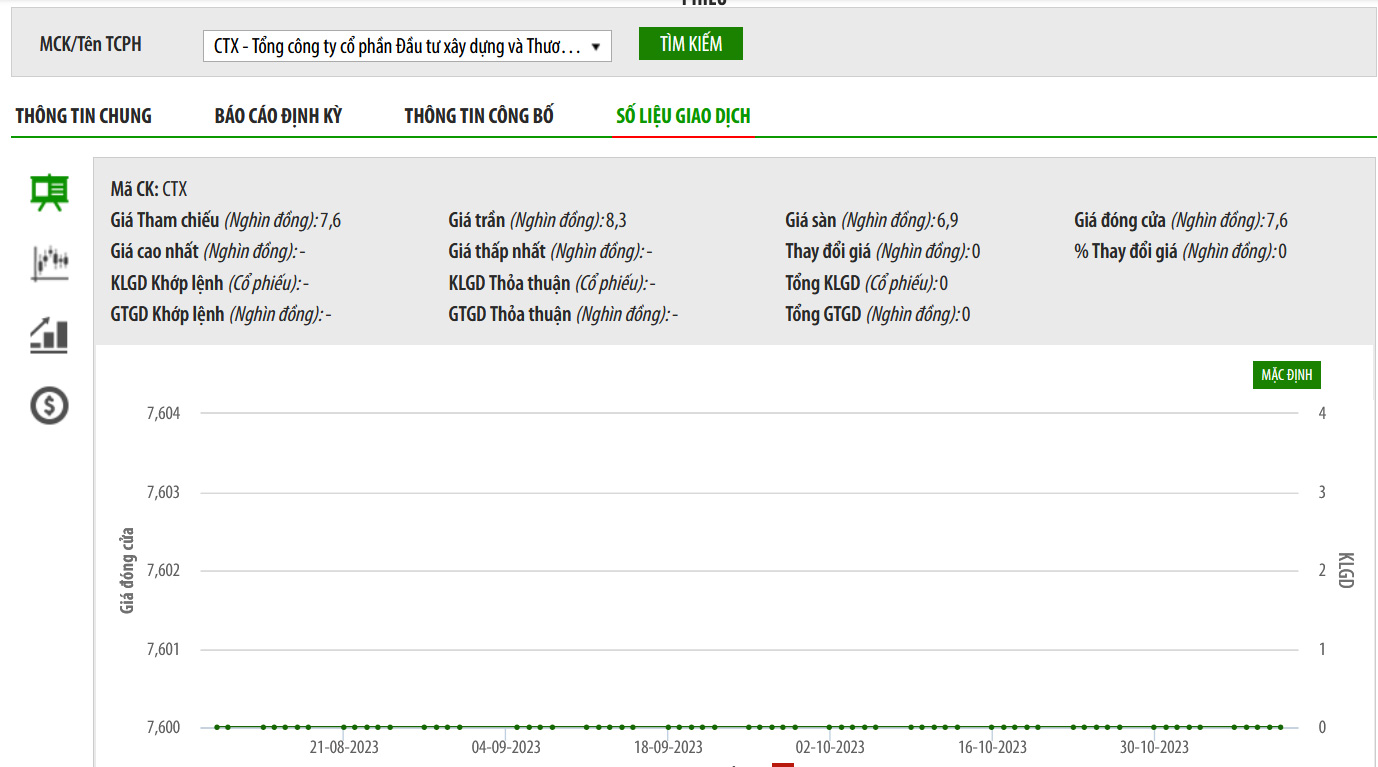
Task: Click the 16-10-2023 date axis label
Action: [992, 747]
